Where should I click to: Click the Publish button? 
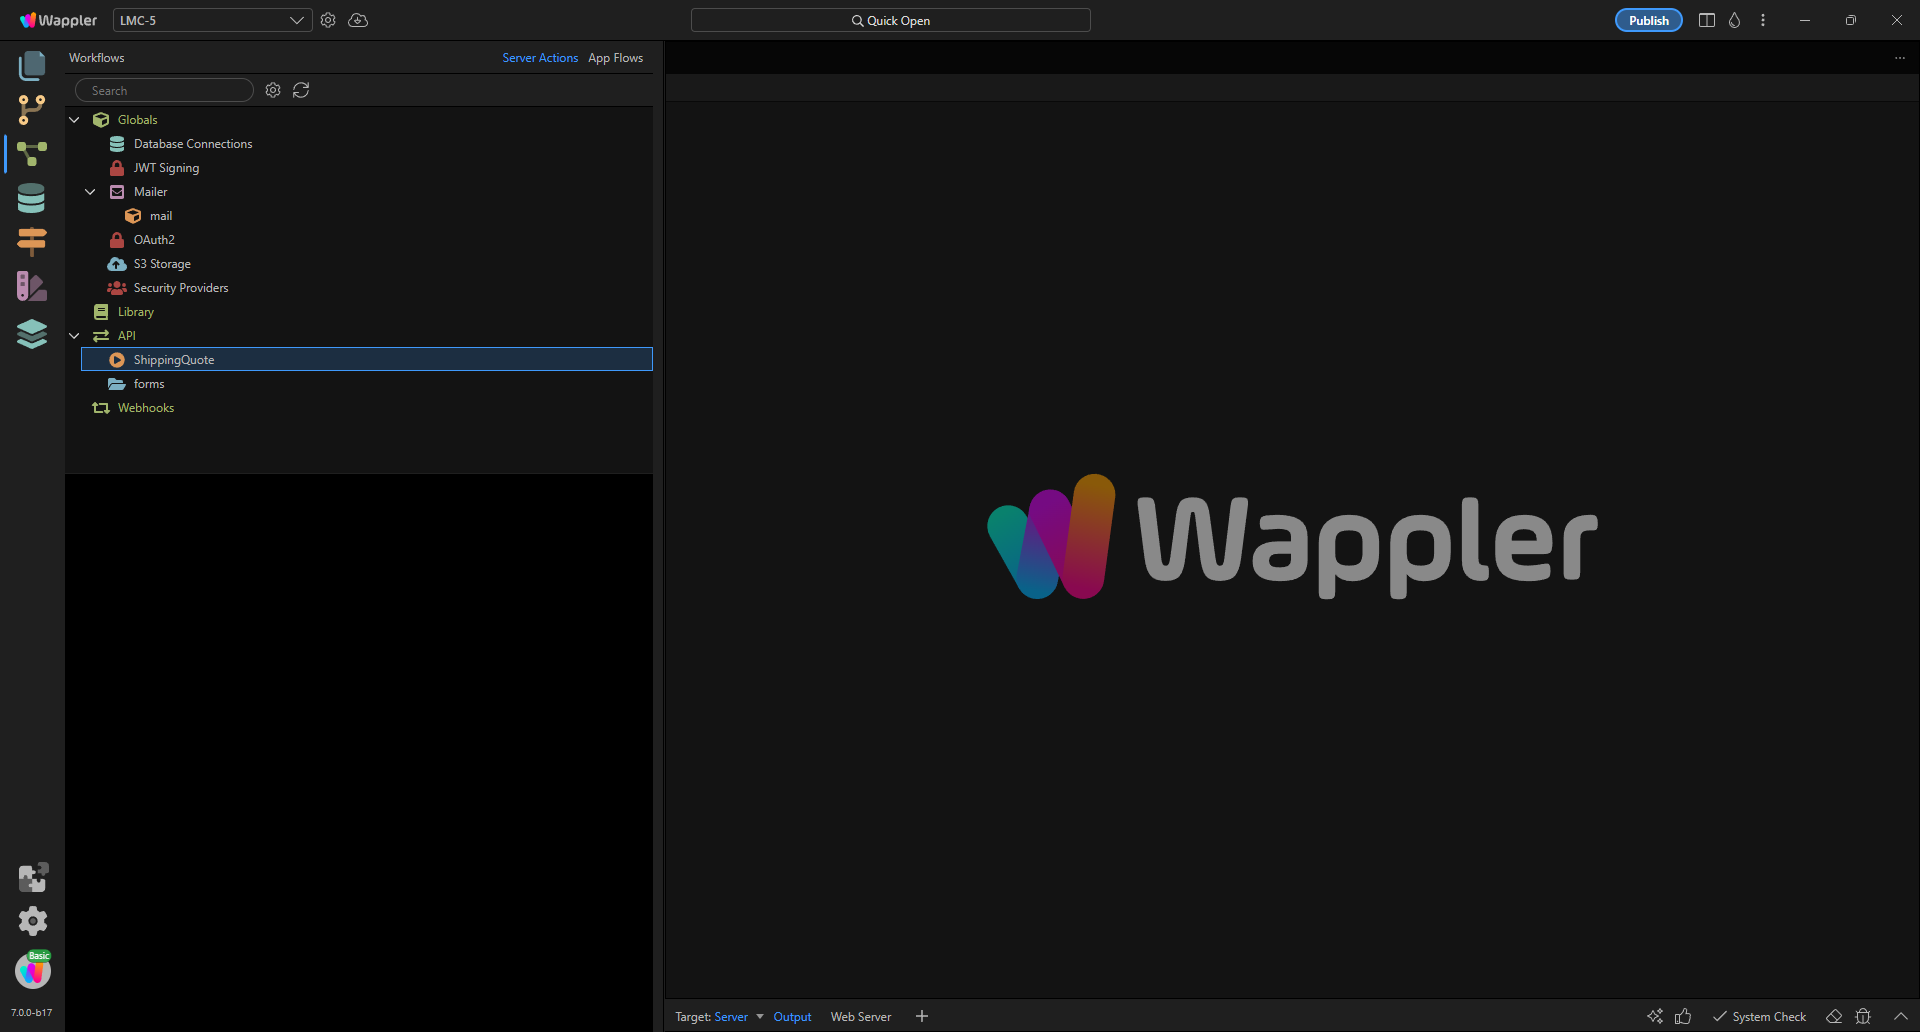tap(1648, 20)
